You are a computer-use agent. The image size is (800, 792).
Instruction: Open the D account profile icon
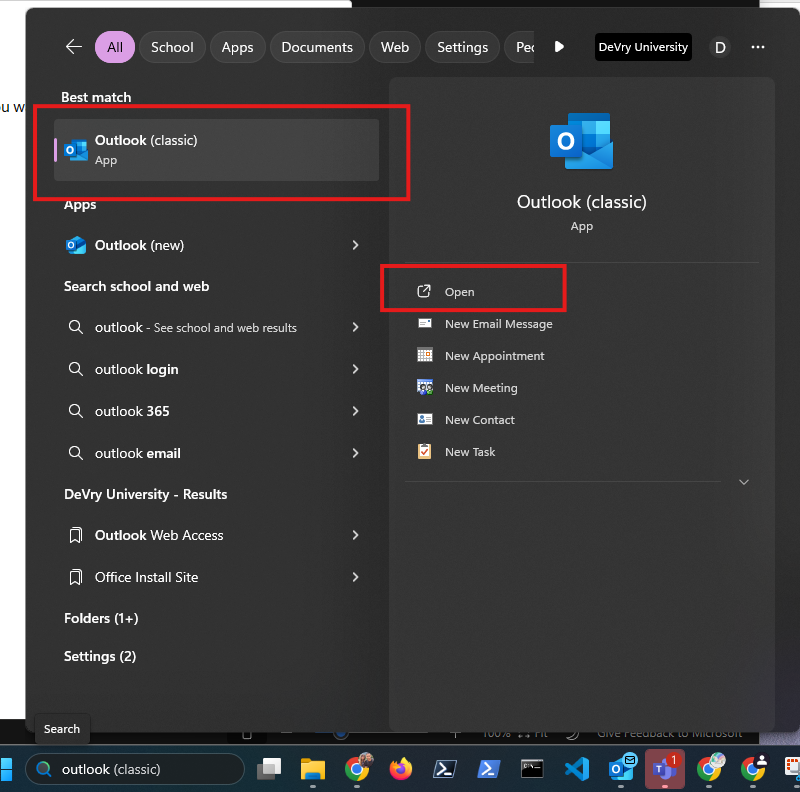click(x=720, y=47)
